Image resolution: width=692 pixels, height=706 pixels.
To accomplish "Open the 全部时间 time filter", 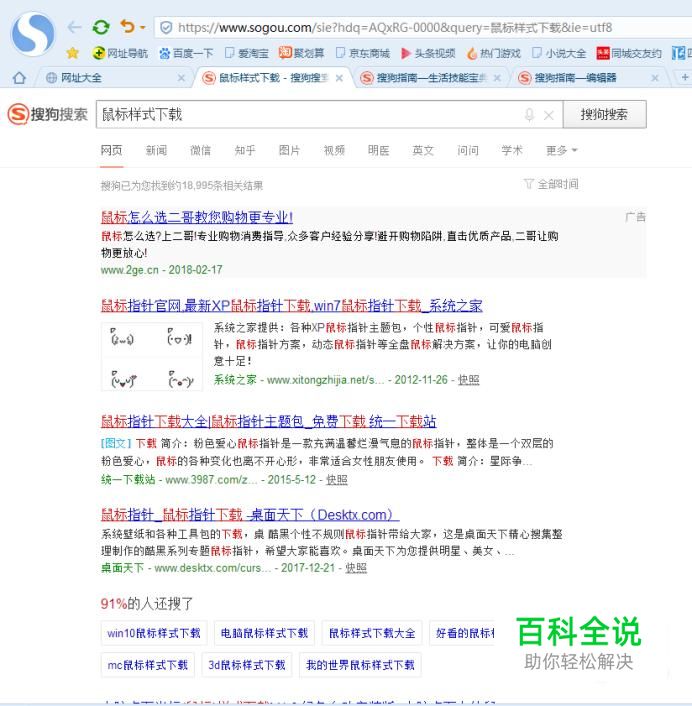I will tap(551, 184).
